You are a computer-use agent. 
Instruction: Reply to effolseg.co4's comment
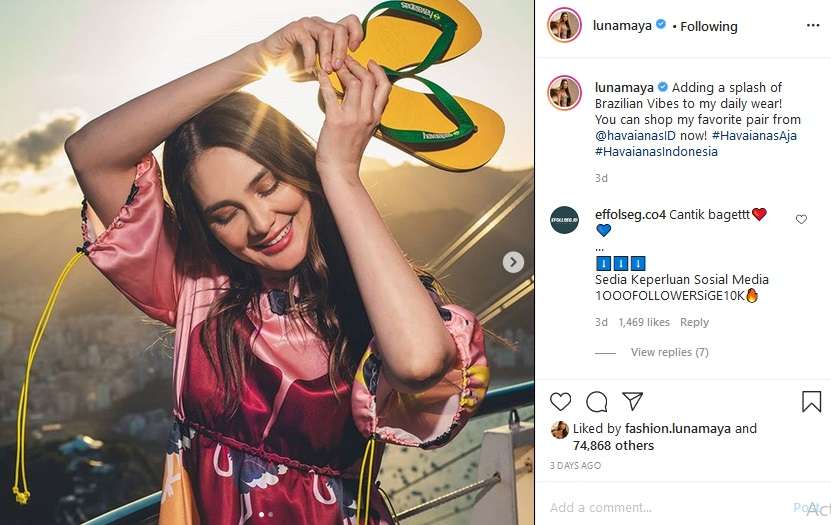[694, 322]
